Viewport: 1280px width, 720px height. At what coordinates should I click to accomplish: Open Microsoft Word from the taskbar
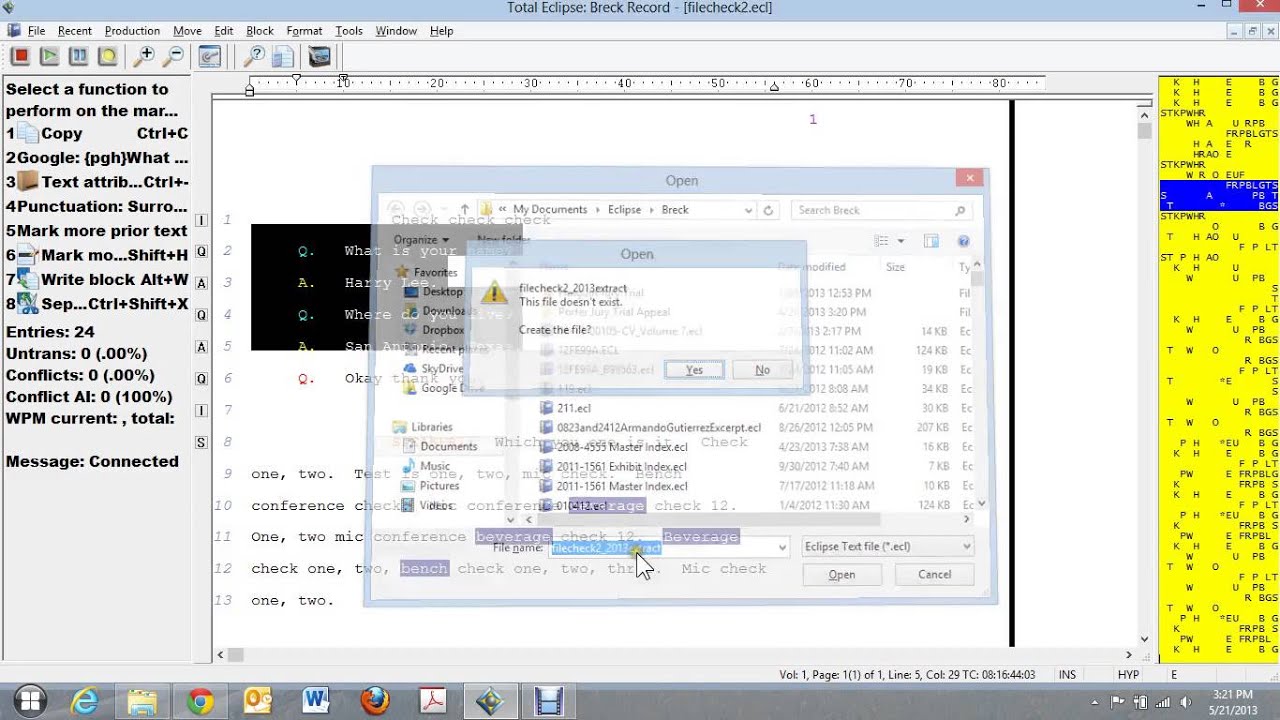pyautogui.click(x=316, y=701)
